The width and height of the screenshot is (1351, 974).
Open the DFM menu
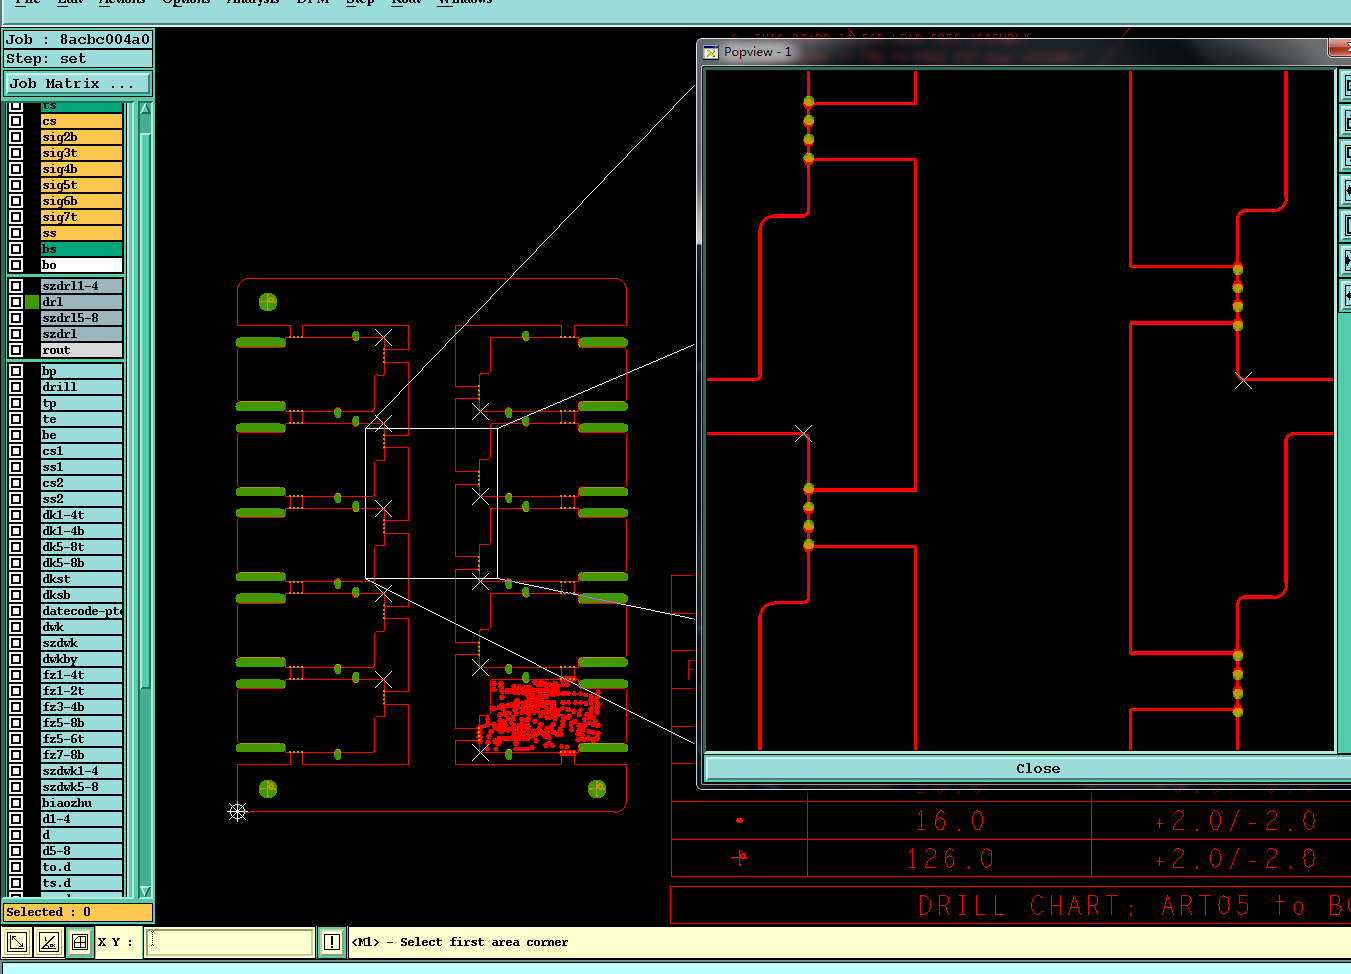point(313,2)
